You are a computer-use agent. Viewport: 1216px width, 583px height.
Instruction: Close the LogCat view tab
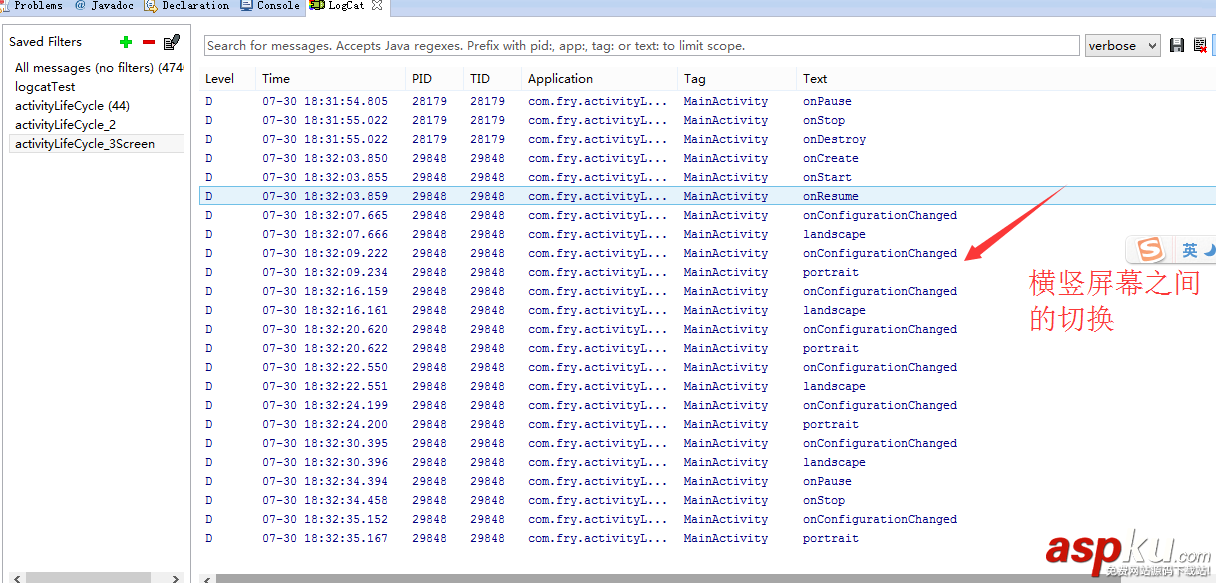[x=377, y=6]
